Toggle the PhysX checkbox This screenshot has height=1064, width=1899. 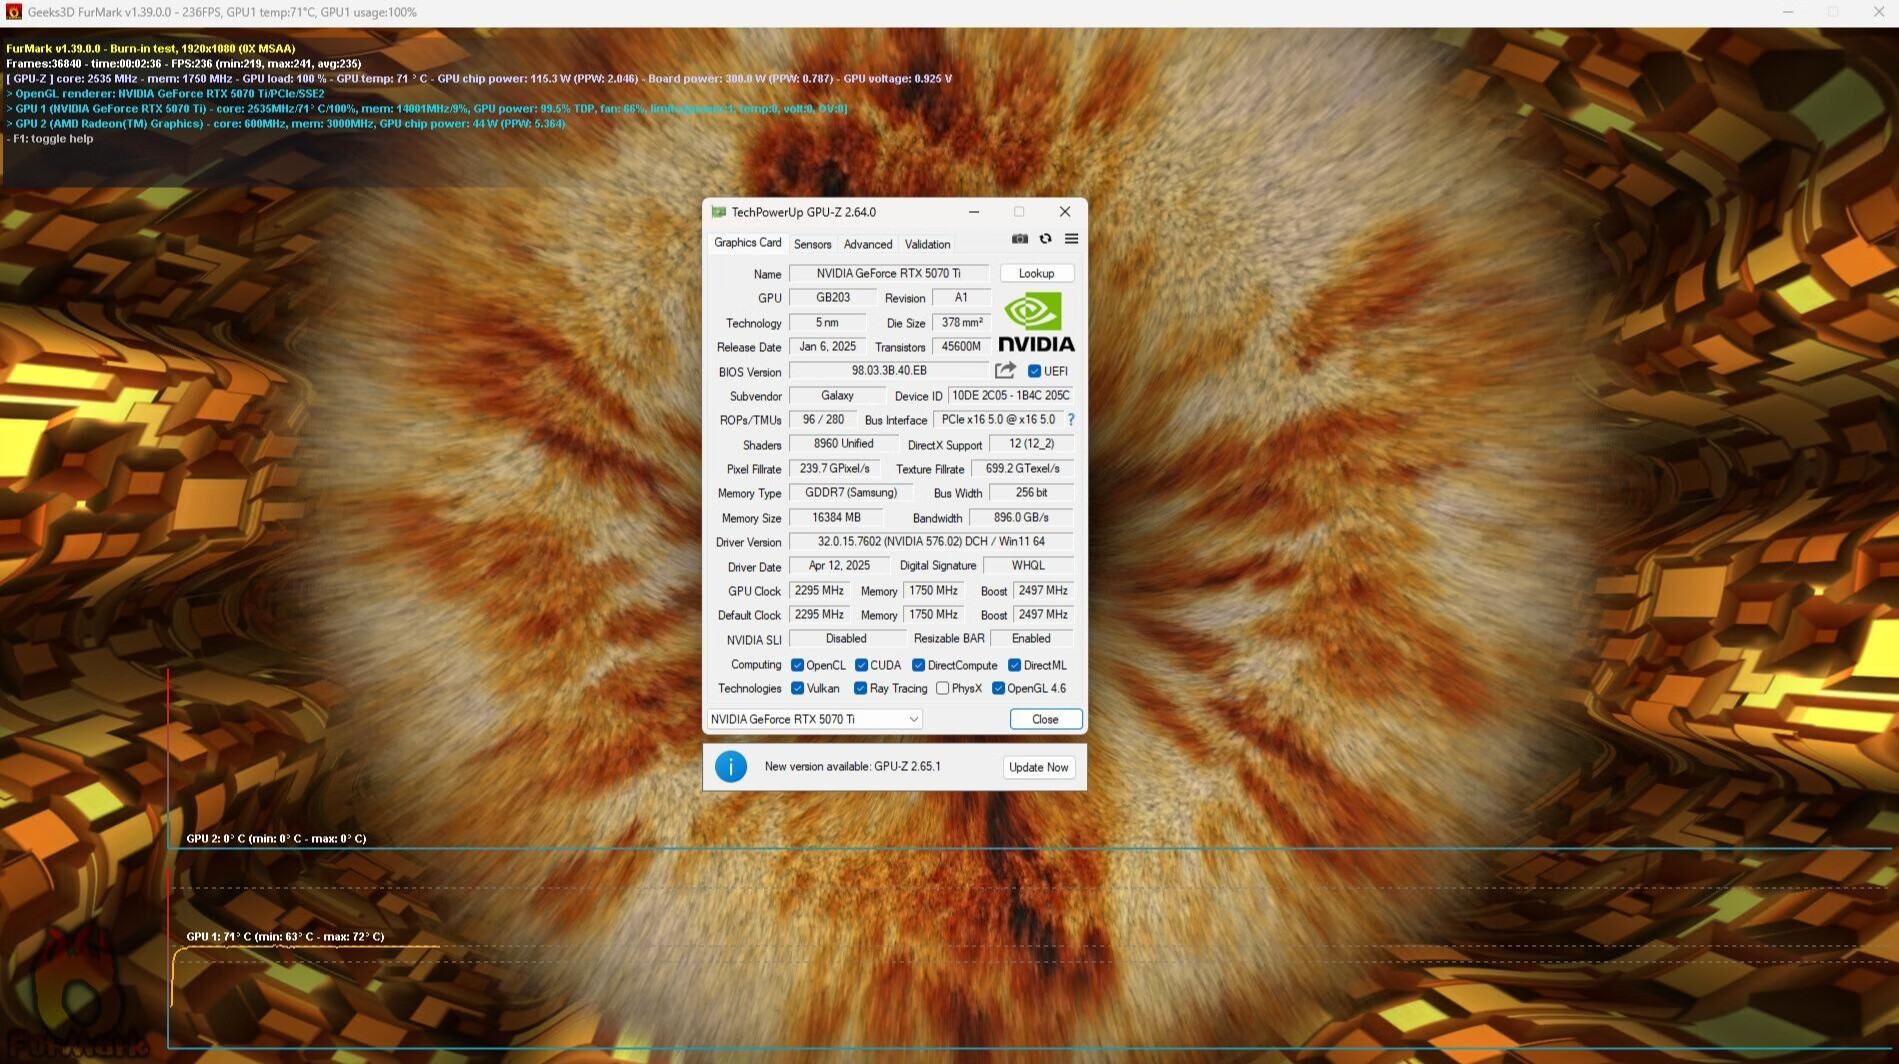(x=942, y=689)
